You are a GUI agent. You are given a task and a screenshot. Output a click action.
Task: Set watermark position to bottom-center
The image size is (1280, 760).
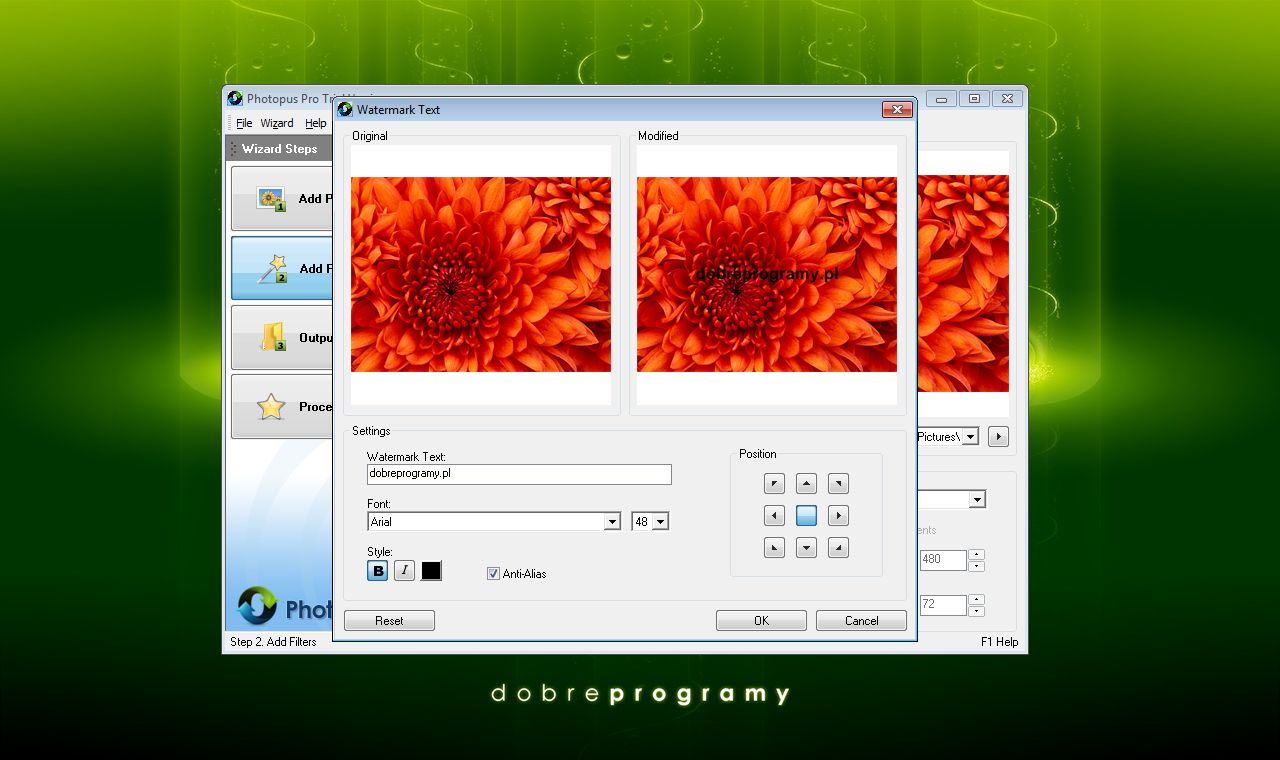pyautogui.click(x=806, y=548)
